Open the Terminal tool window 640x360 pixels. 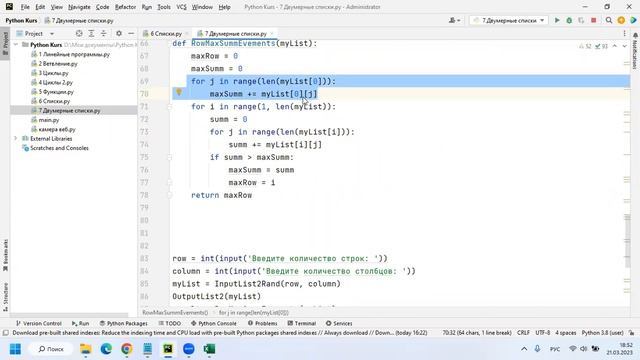point(302,323)
